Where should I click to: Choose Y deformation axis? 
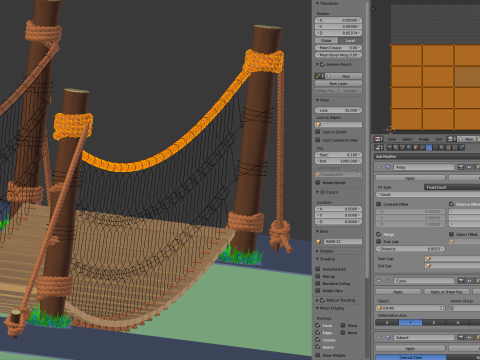(410, 322)
